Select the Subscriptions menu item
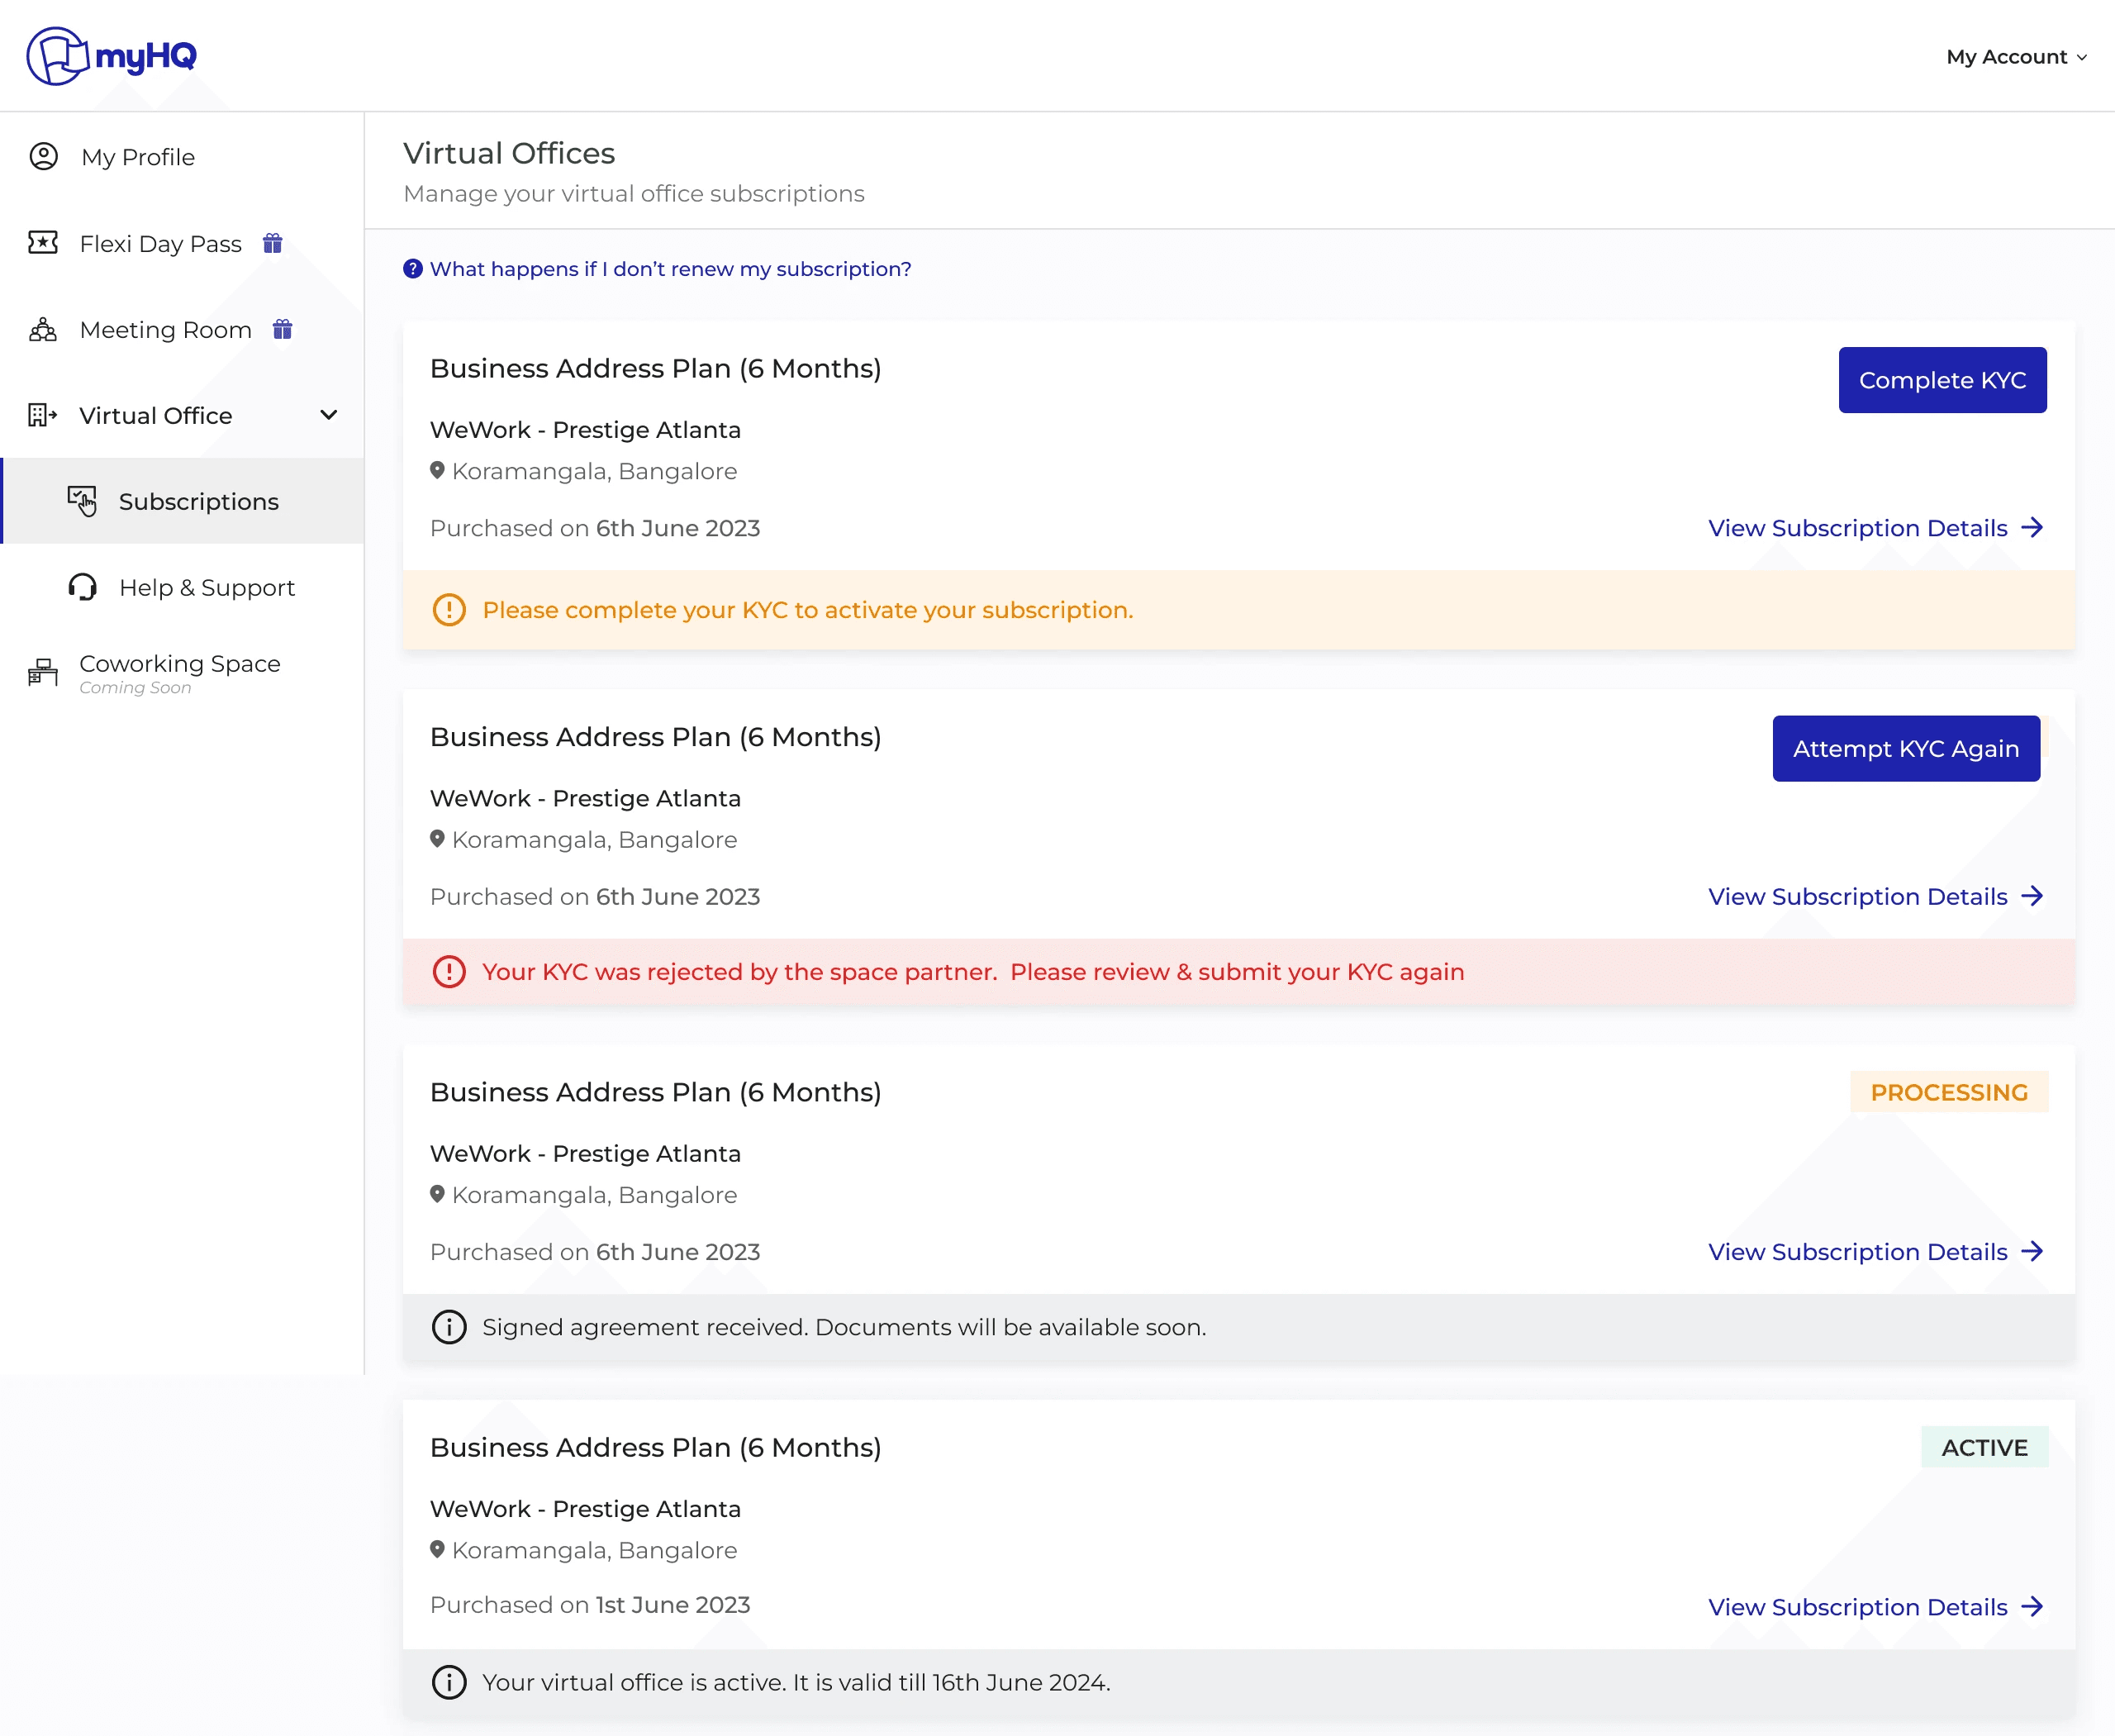Image resolution: width=2115 pixels, height=1736 pixels. tap(198, 501)
